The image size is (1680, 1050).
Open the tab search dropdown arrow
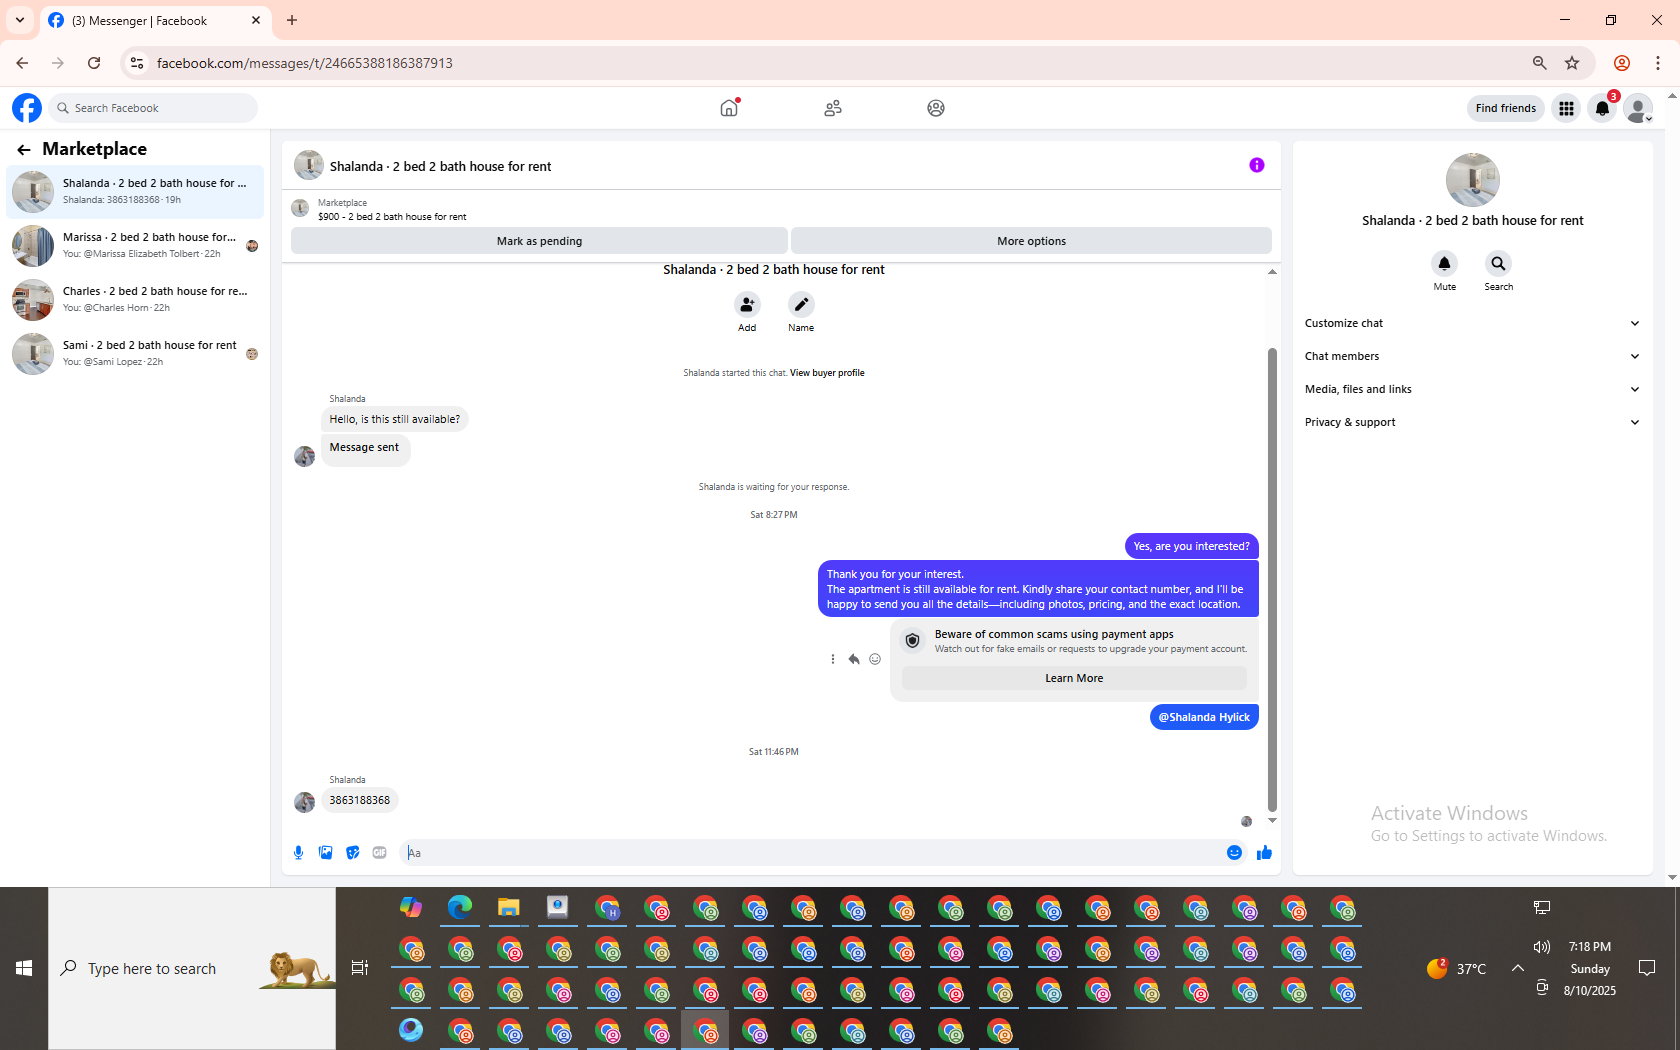pyautogui.click(x=20, y=20)
